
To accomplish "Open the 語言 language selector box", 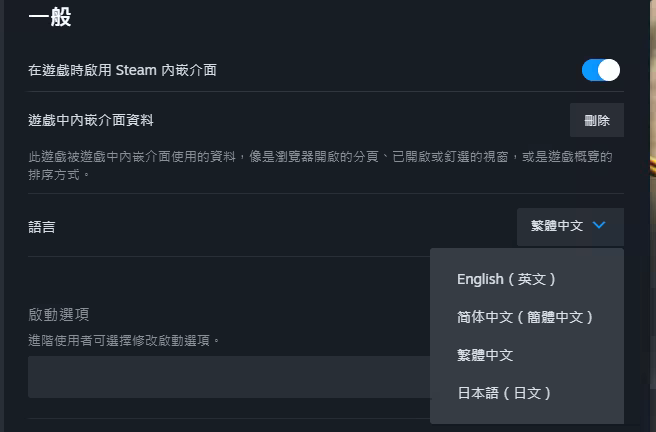I will pyautogui.click(x=570, y=226).
